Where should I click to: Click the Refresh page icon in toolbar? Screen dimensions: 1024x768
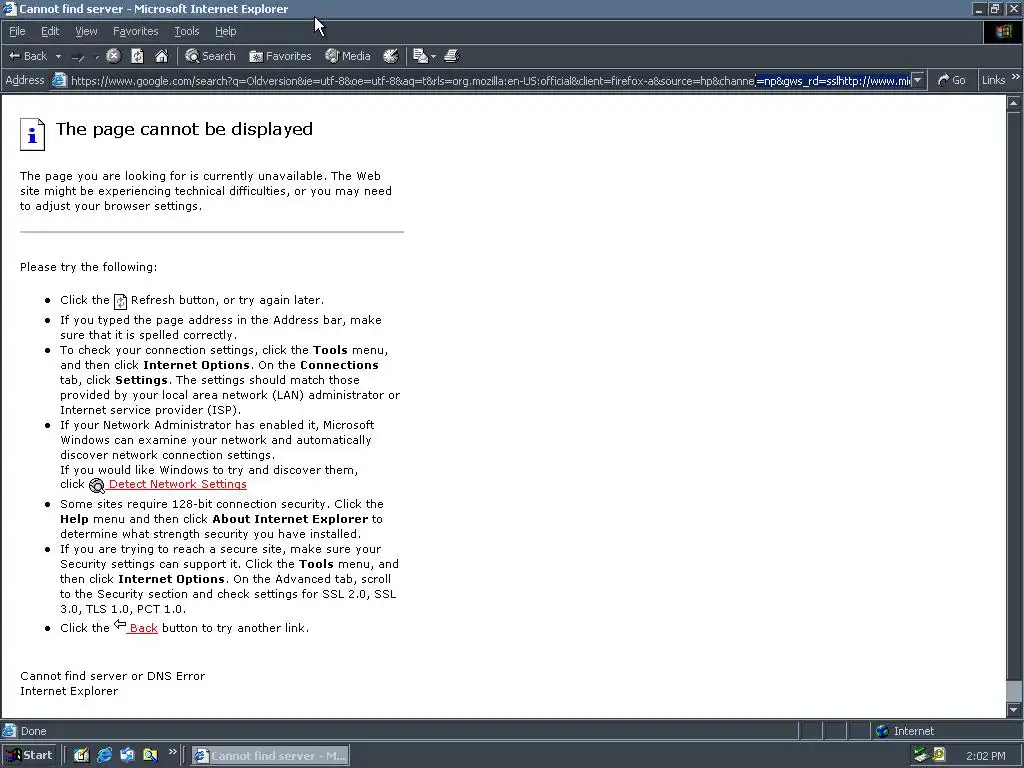point(137,56)
